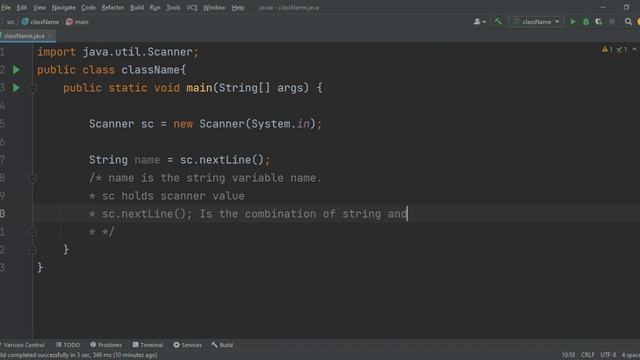This screenshot has height=360, width=640.
Task: Click the run gutter arrow beside class className
Action: coord(16,70)
